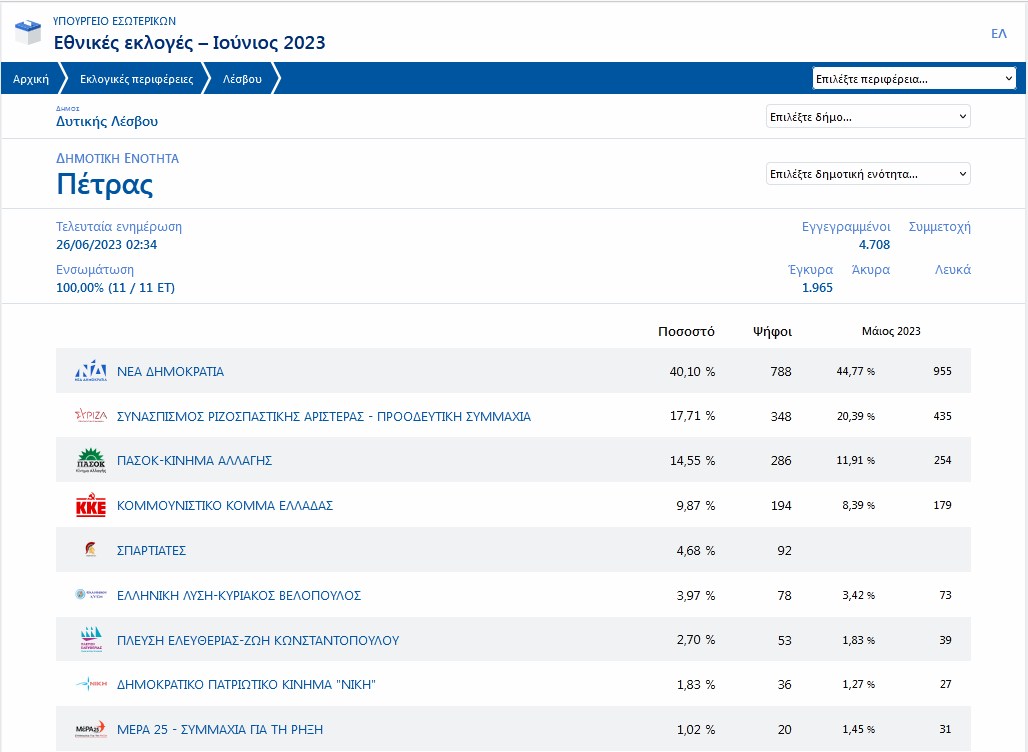Switch language using the ΕΛ link
1028x752 pixels.
coord(998,34)
